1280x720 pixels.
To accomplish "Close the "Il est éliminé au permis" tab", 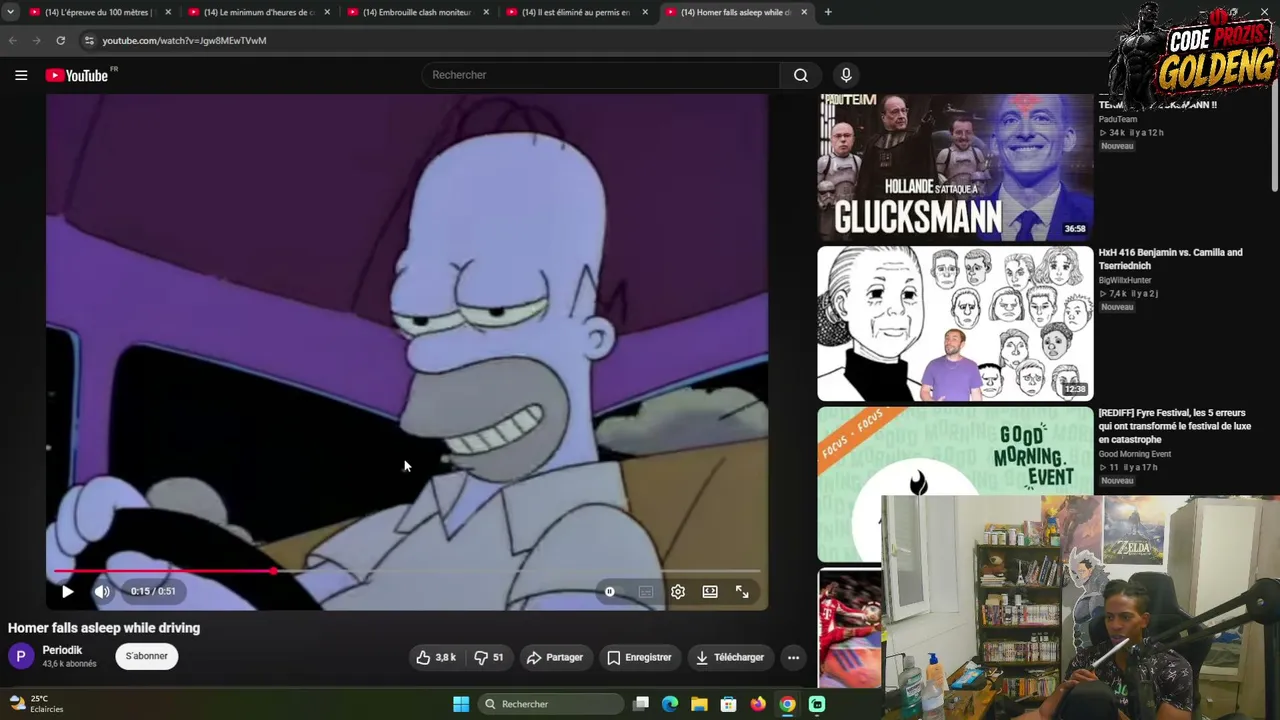I will pyautogui.click(x=645, y=12).
